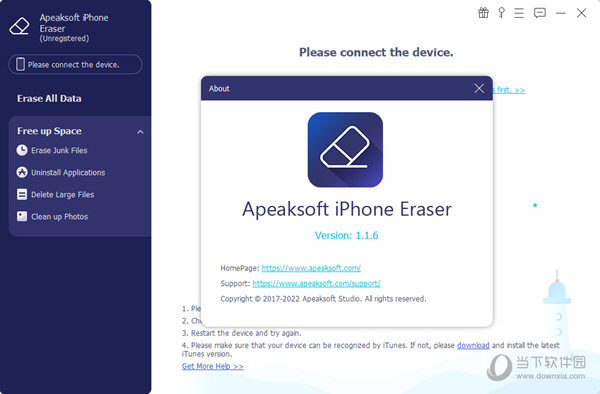Click the 'Please connect the device.' sidebar box
Image resolution: width=600 pixels, height=394 pixels.
(75, 64)
